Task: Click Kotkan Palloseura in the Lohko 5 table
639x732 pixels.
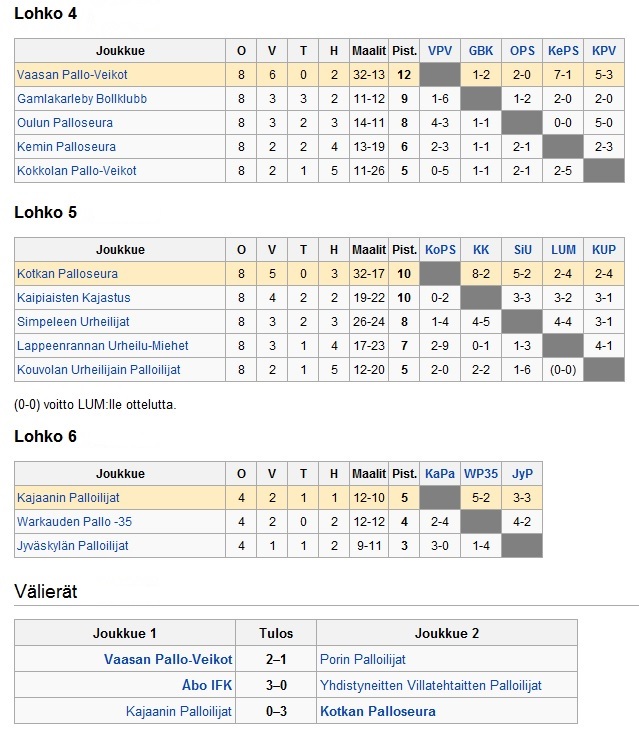Action: pos(67,274)
